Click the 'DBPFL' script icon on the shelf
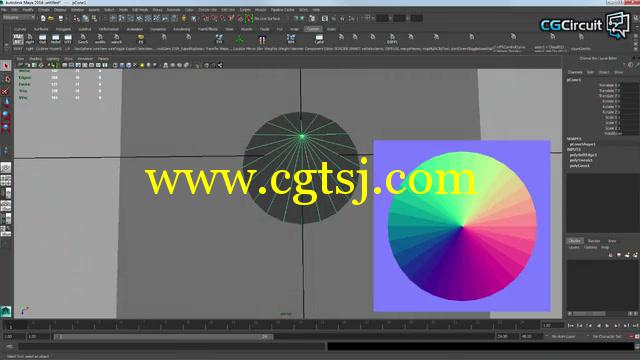 (x=391, y=39)
